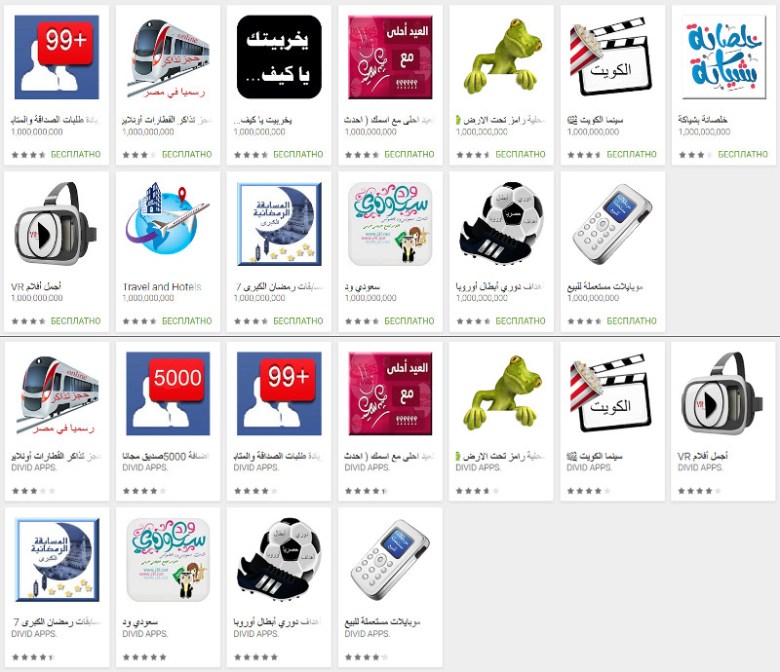Click the Travel and Hotels app title
Viewport: 780px width, 672px height.
[162, 287]
